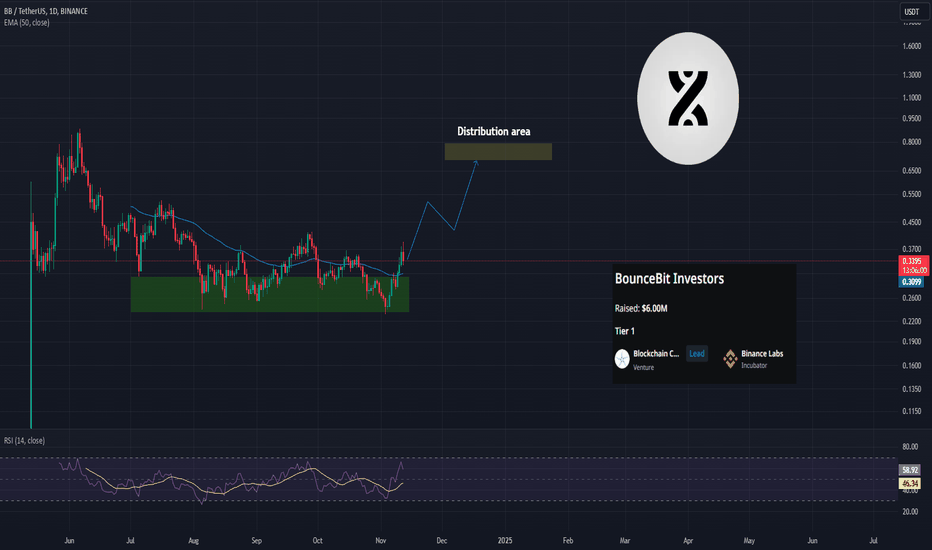Click the BounceBit Investors heading

tap(669, 279)
